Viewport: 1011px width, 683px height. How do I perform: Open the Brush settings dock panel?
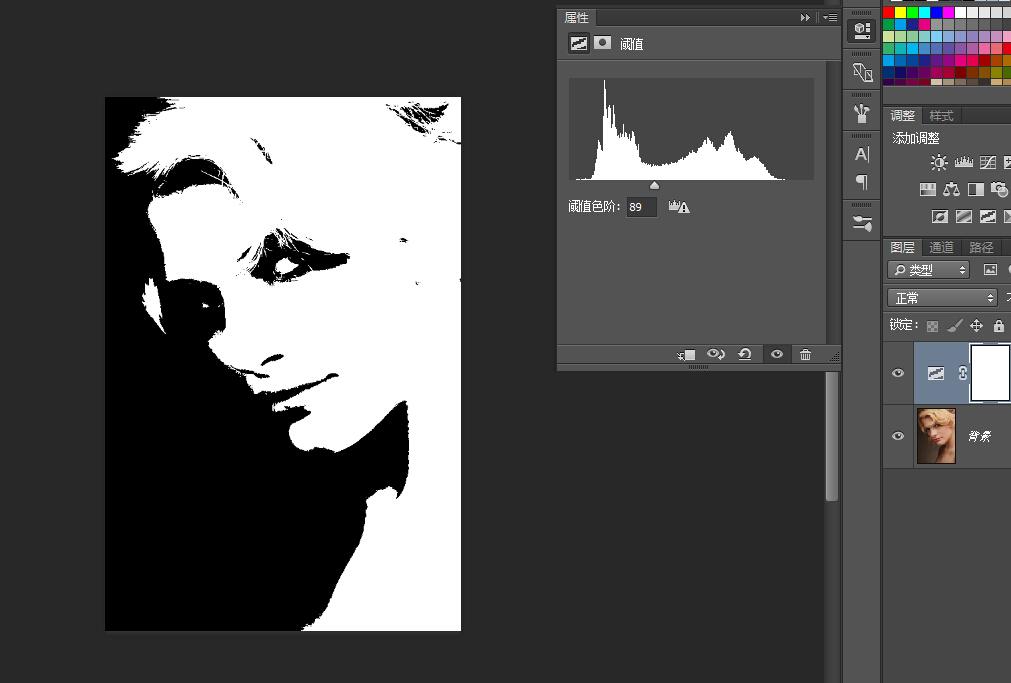(862, 223)
